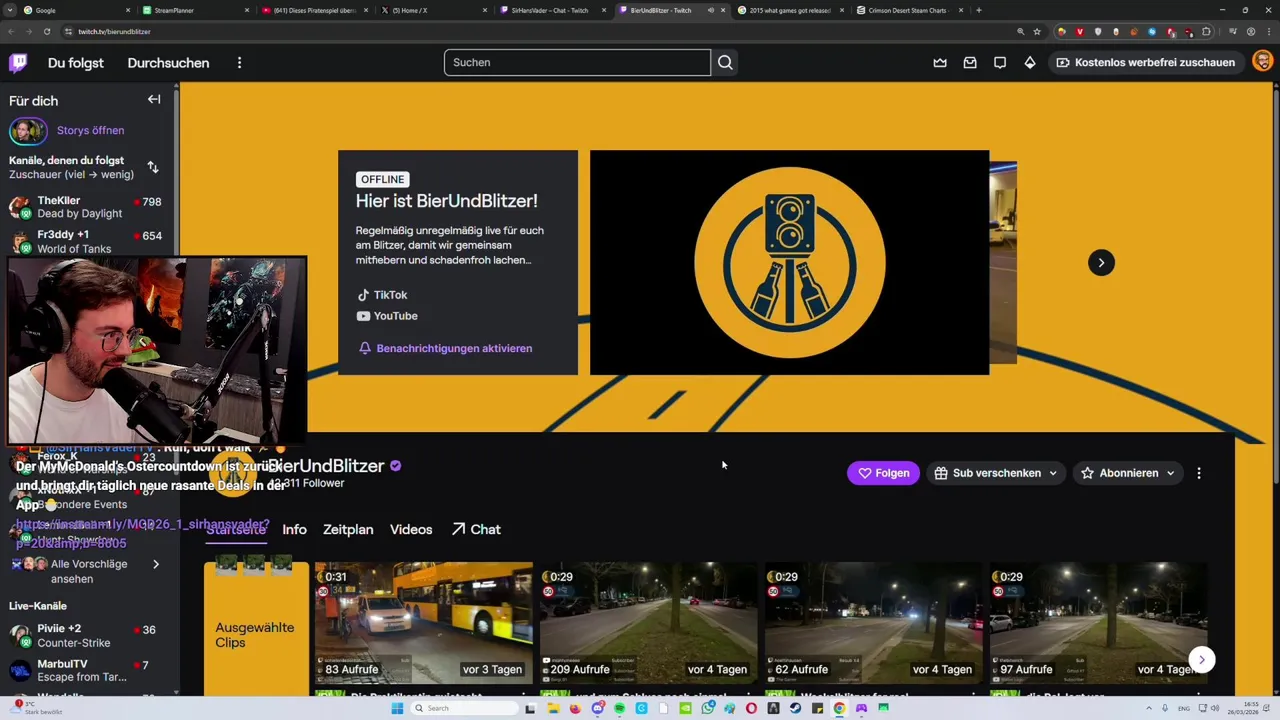Open the YouTube link

click(x=387, y=316)
